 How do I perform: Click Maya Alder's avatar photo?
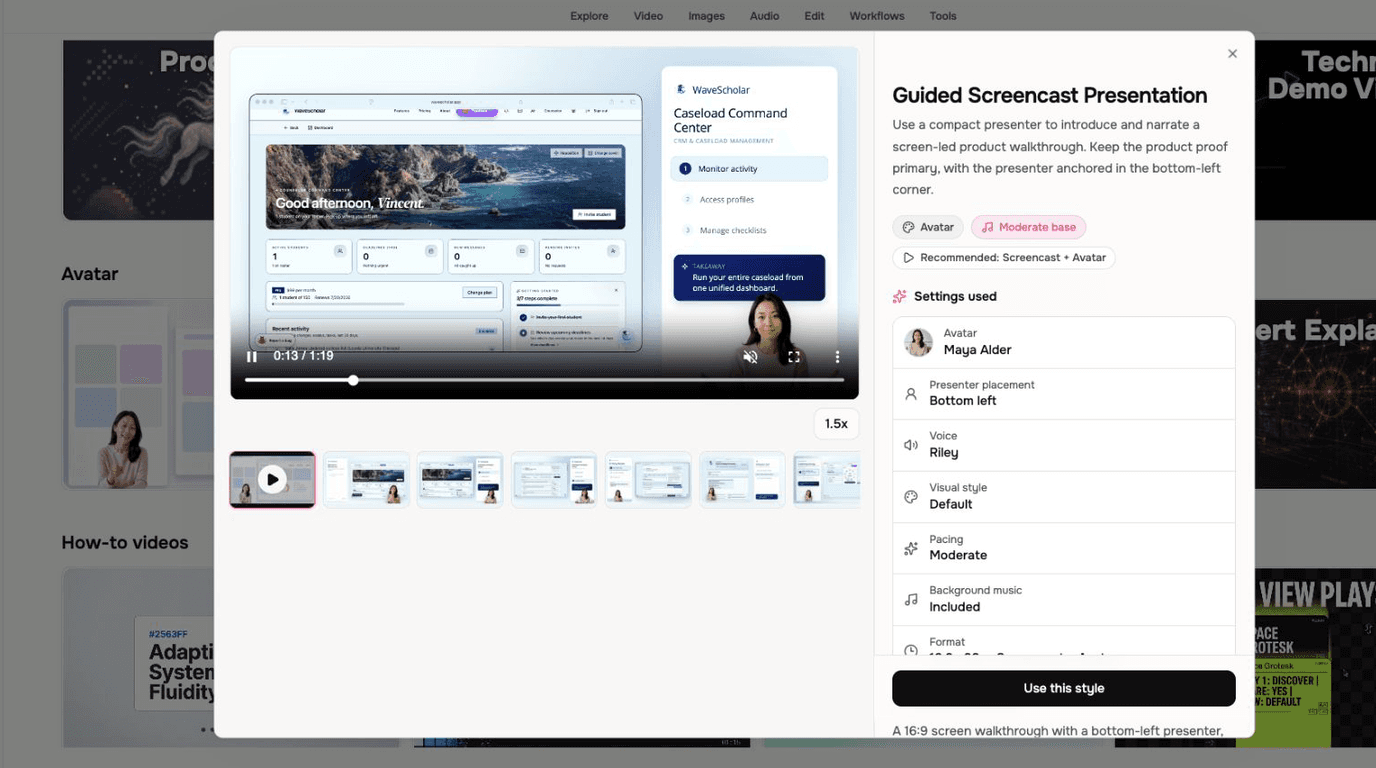918,342
